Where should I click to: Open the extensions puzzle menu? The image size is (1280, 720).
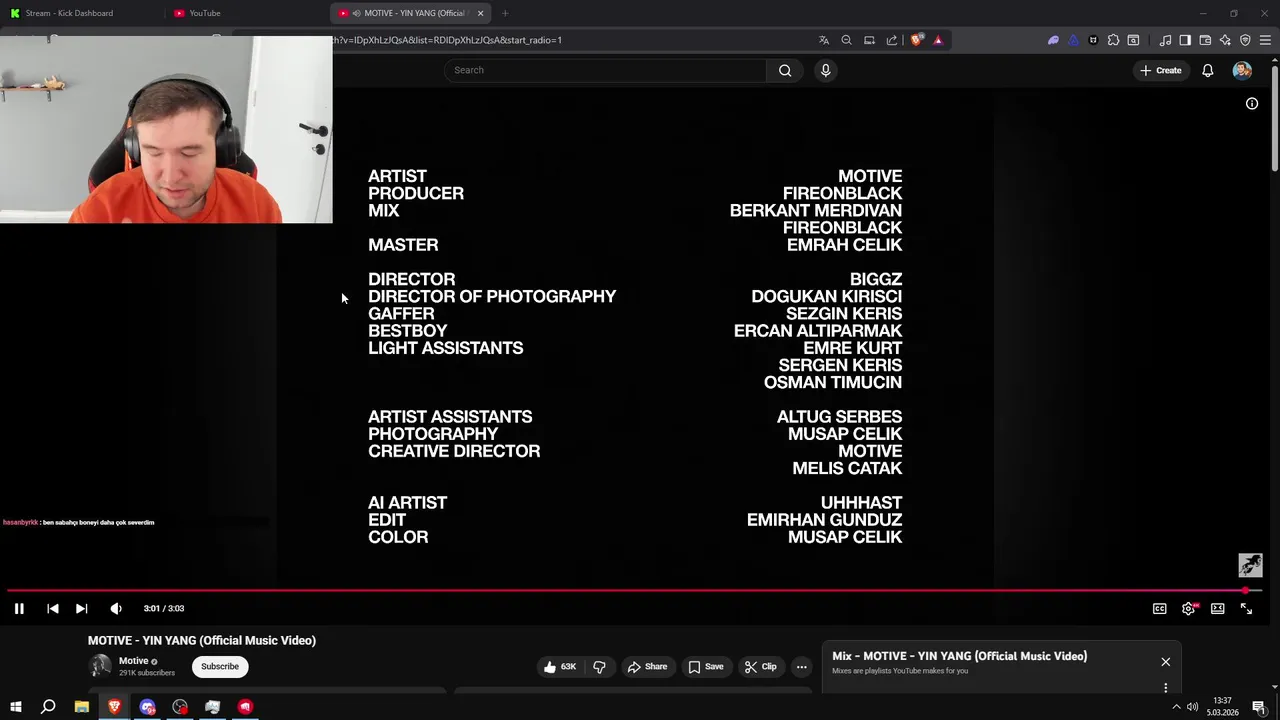click(x=1113, y=40)
